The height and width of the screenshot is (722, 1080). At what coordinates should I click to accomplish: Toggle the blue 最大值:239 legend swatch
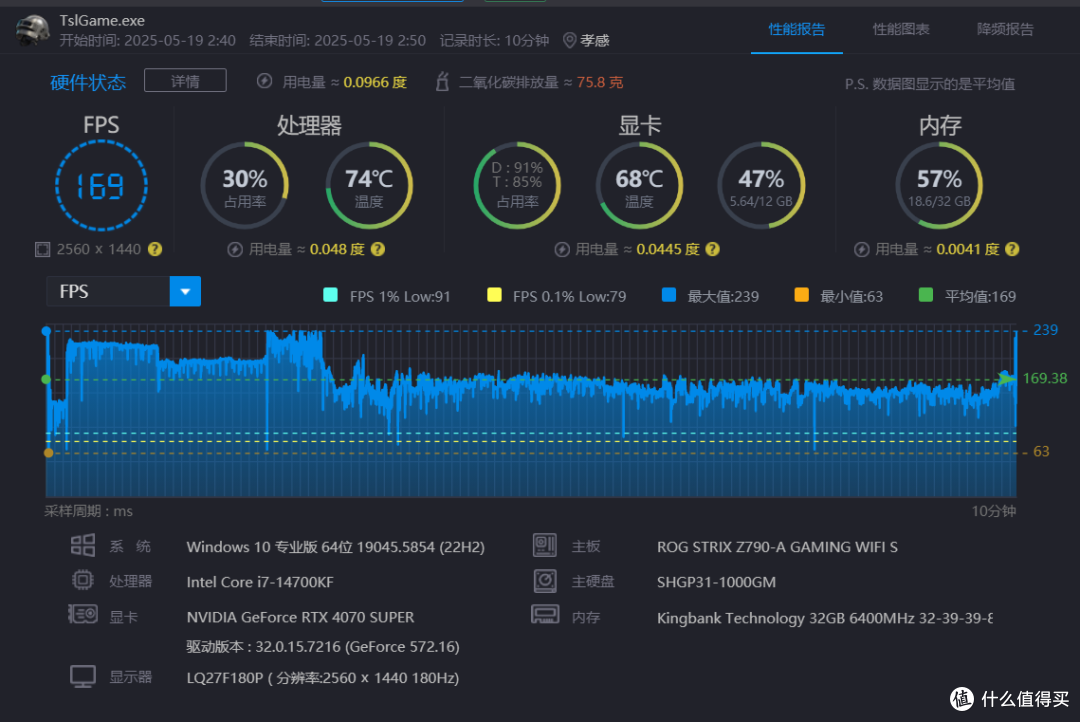click(668, 296)
